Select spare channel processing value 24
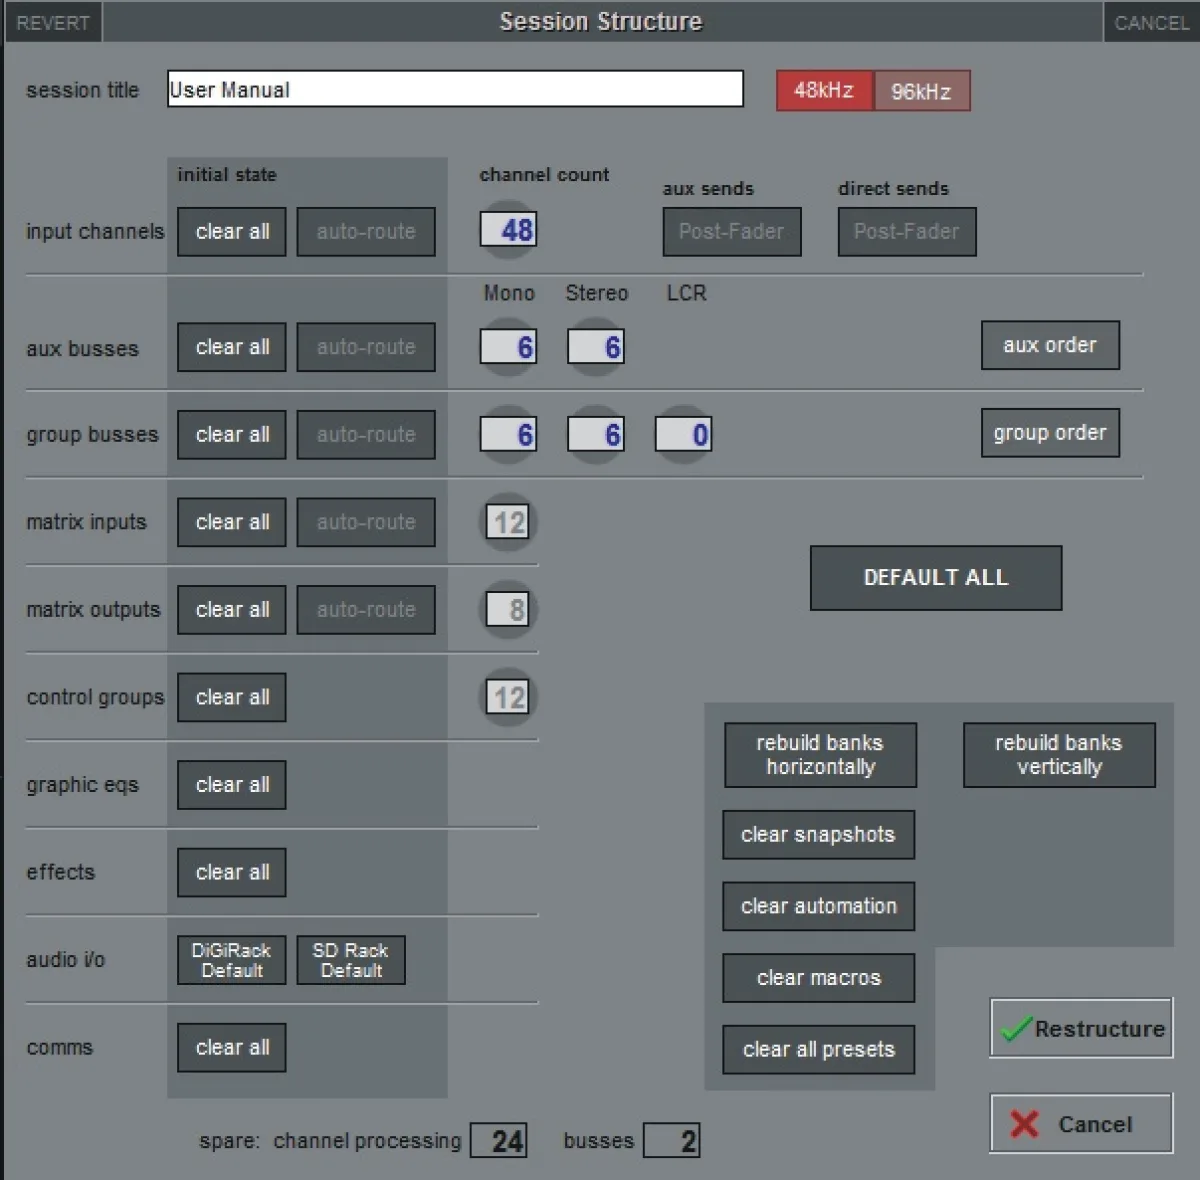The height and width of the screenshot is (1180, 1200). (x=499, y=1141)
